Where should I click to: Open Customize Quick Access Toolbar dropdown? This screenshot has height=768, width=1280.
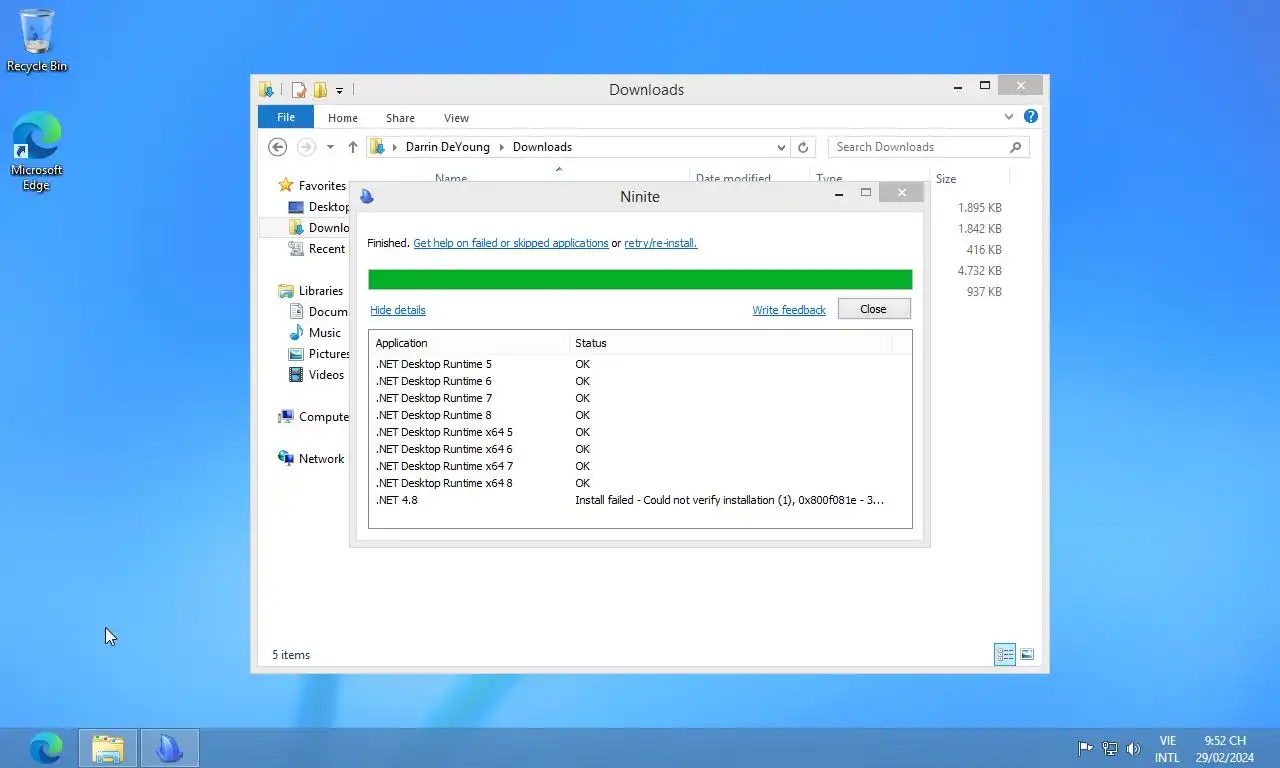340,91
